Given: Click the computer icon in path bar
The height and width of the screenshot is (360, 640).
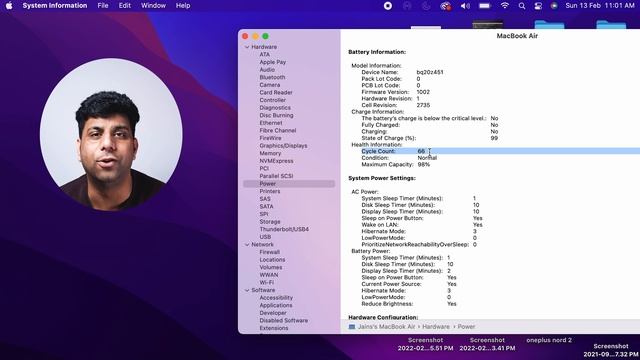Looking at the screenshot, I should coord(352,327).
